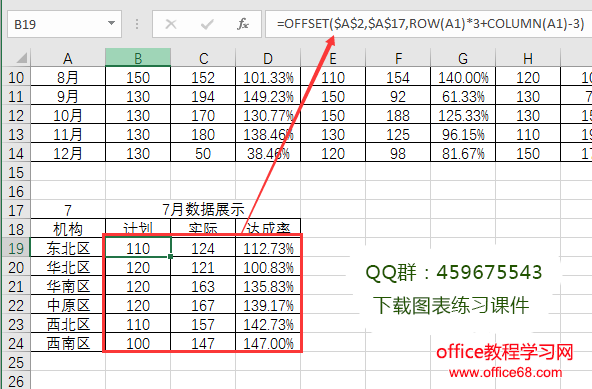Click cell value 121
This screenshot has height=389, width=592.
203,267
